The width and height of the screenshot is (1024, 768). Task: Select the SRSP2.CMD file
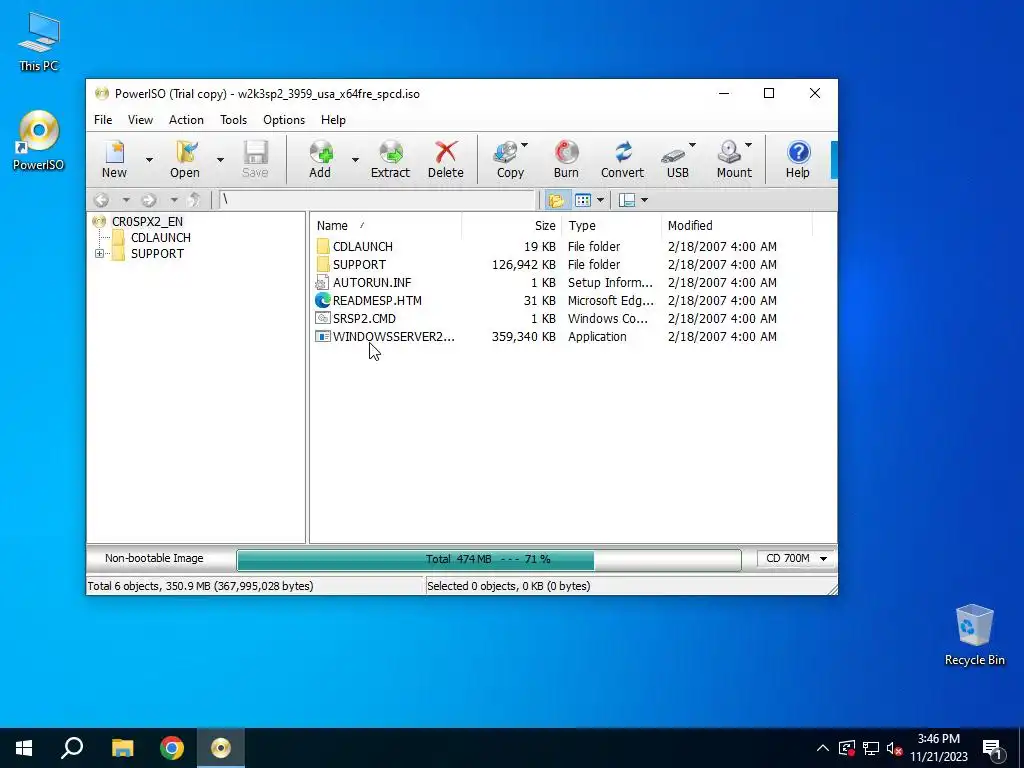click(x=546, y=319)
